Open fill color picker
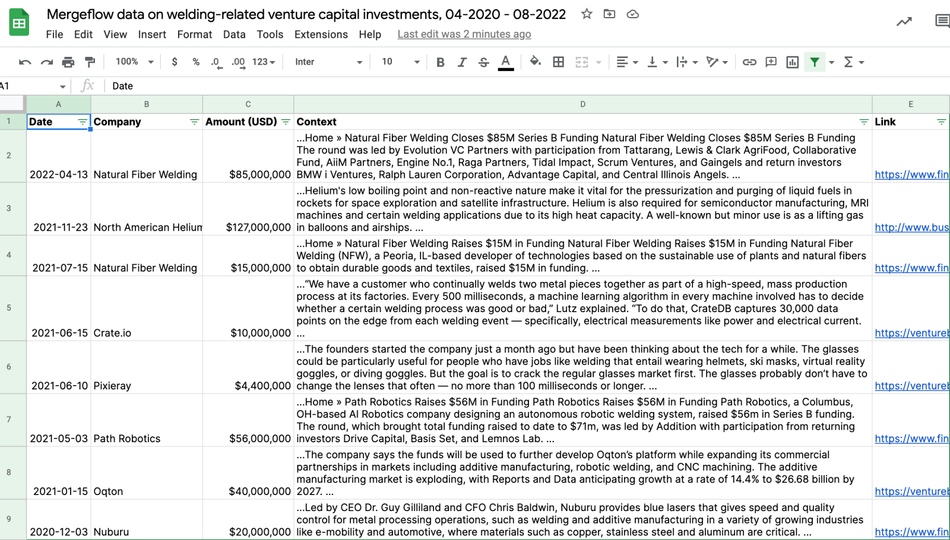The width and height of the screenshot is (950, 540). [x=535, y=62]
